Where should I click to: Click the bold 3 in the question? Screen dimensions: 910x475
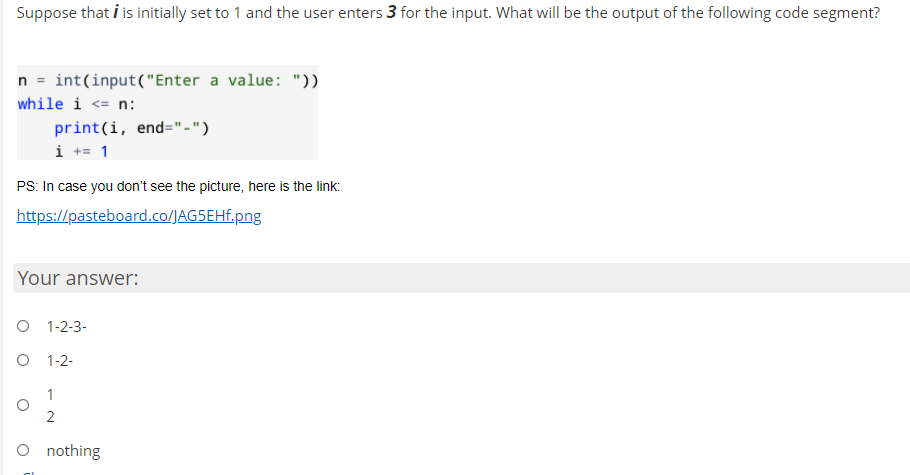click(389, 13)
